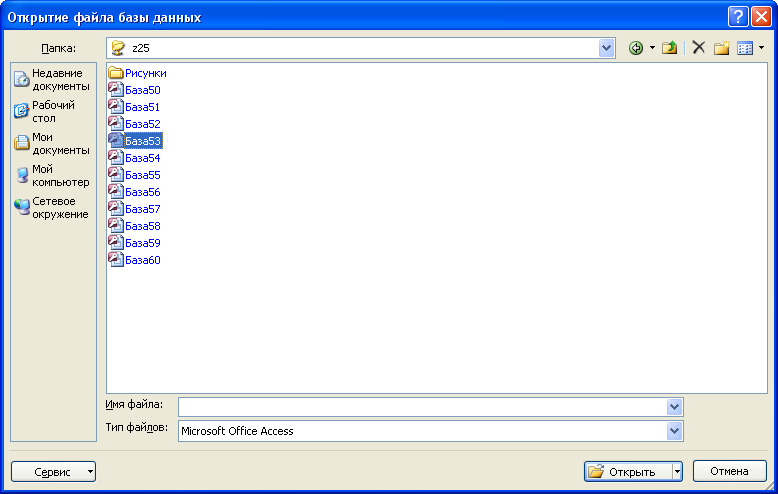This screenshot has width=778, height=494.
Task: Go to Рабочий стол in the sidebar
Action: (x=46, y=112)
